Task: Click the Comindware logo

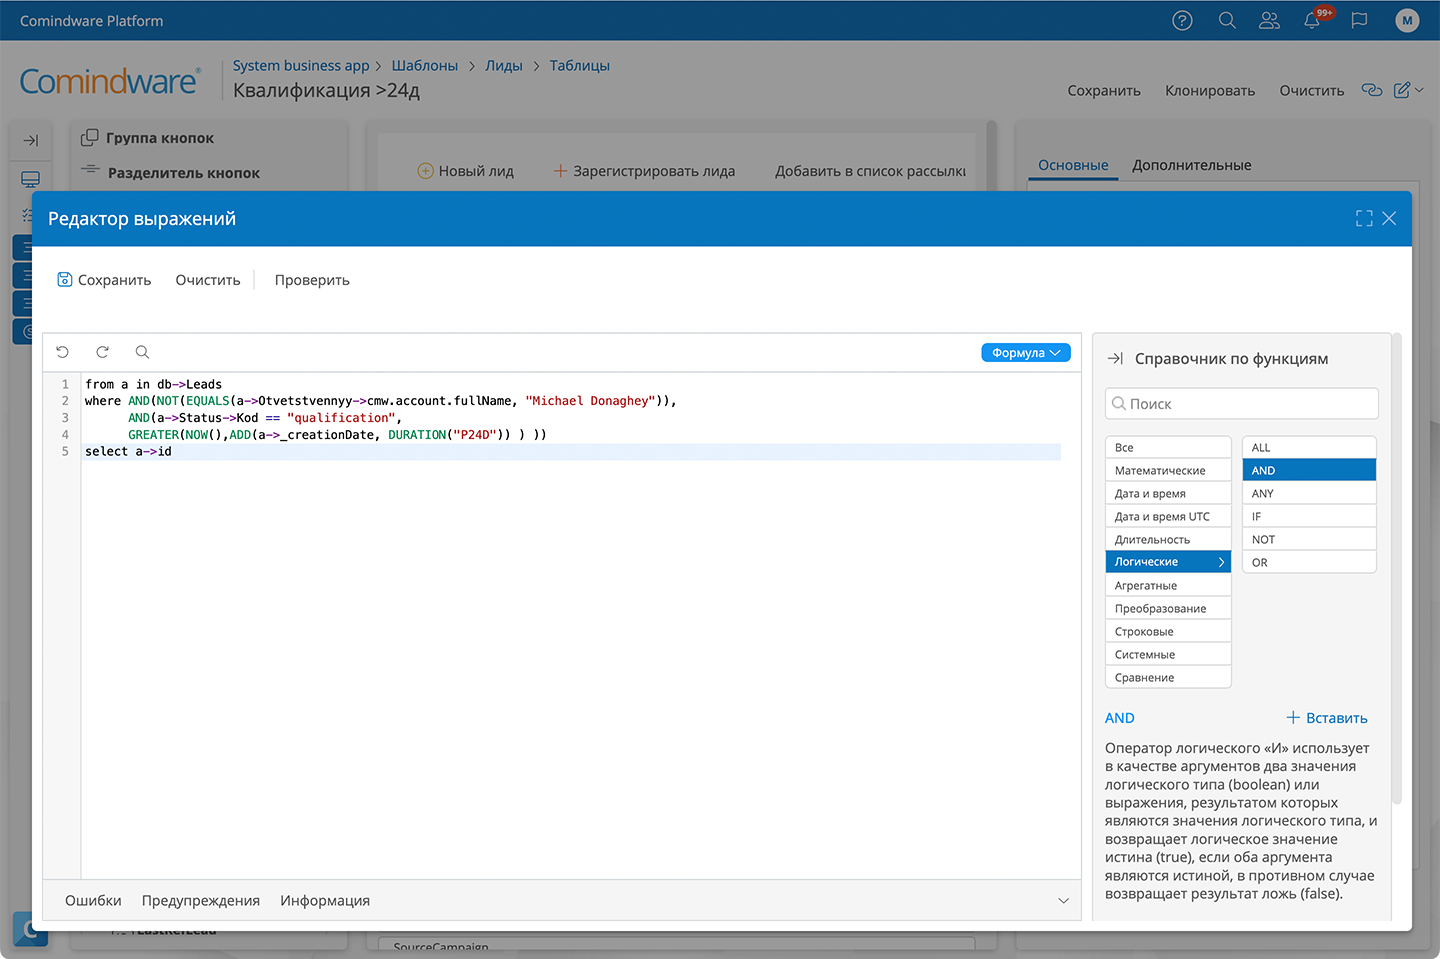Action: coord(110,81)
